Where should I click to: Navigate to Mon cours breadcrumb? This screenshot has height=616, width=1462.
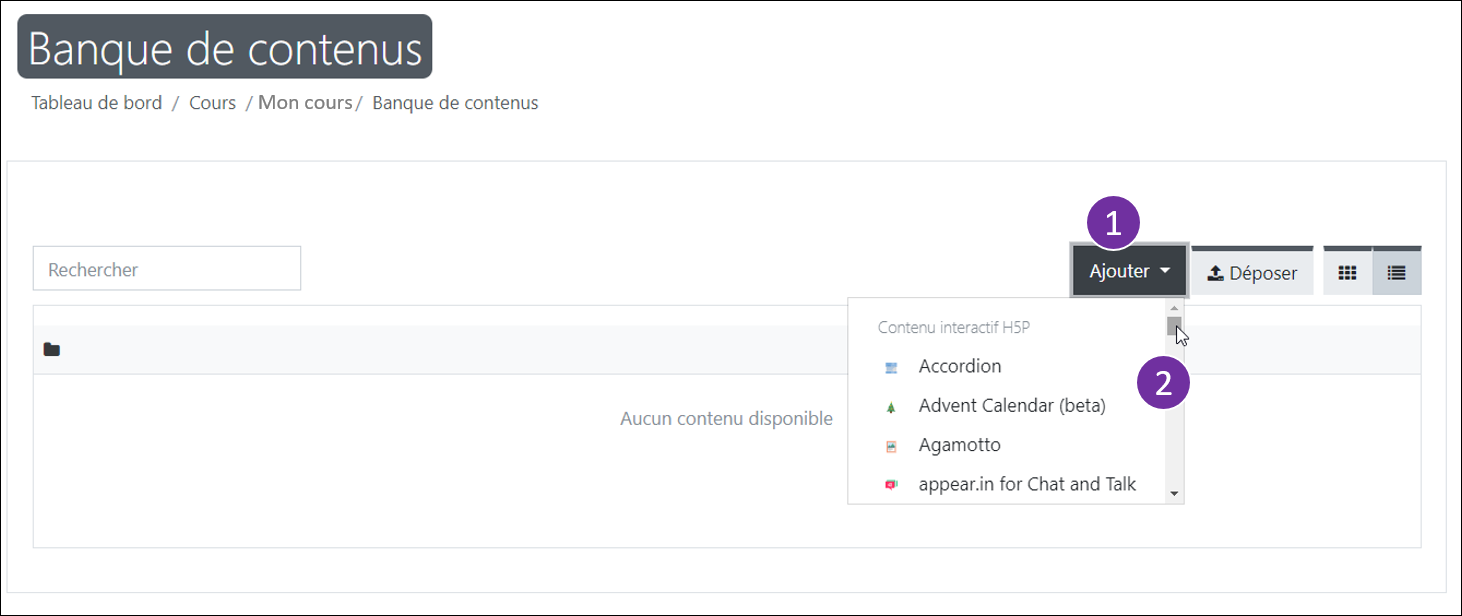[x=305, y=103]
